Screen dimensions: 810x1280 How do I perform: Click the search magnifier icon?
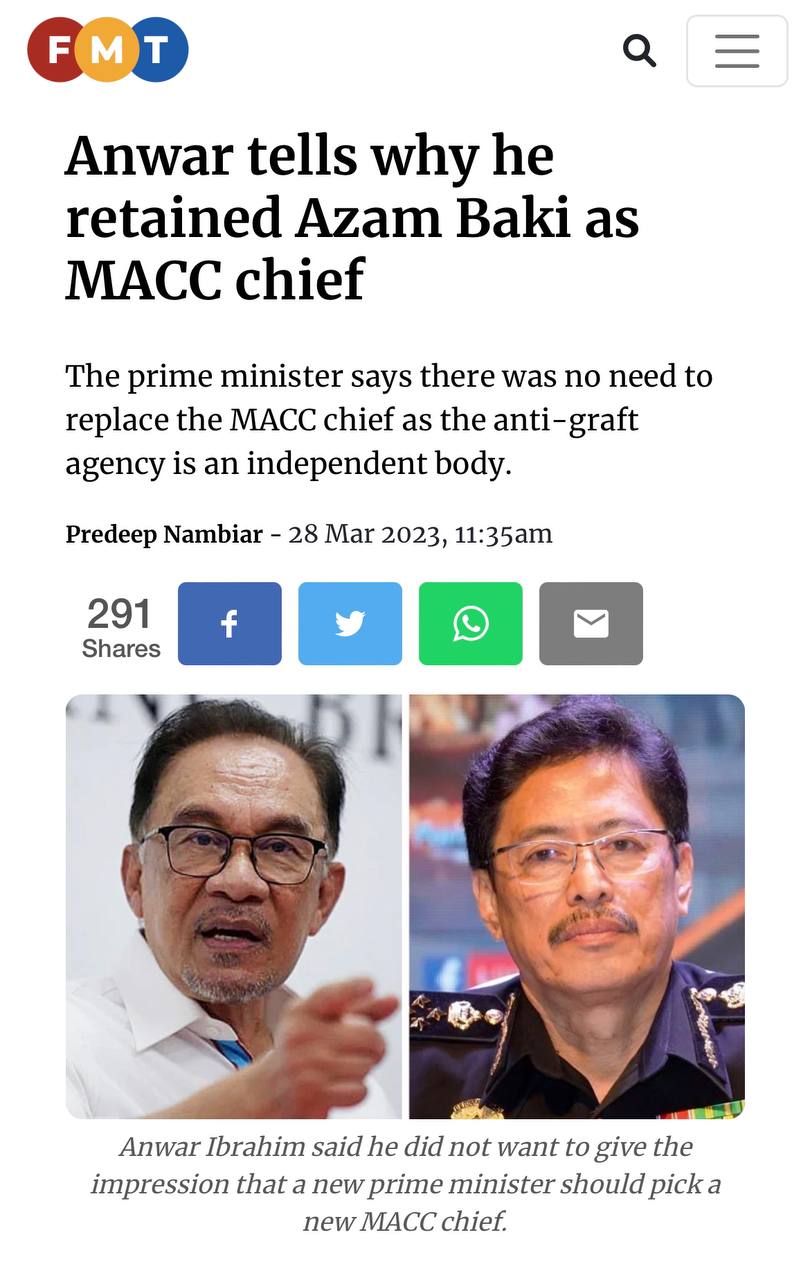click(x=639, y=50)
